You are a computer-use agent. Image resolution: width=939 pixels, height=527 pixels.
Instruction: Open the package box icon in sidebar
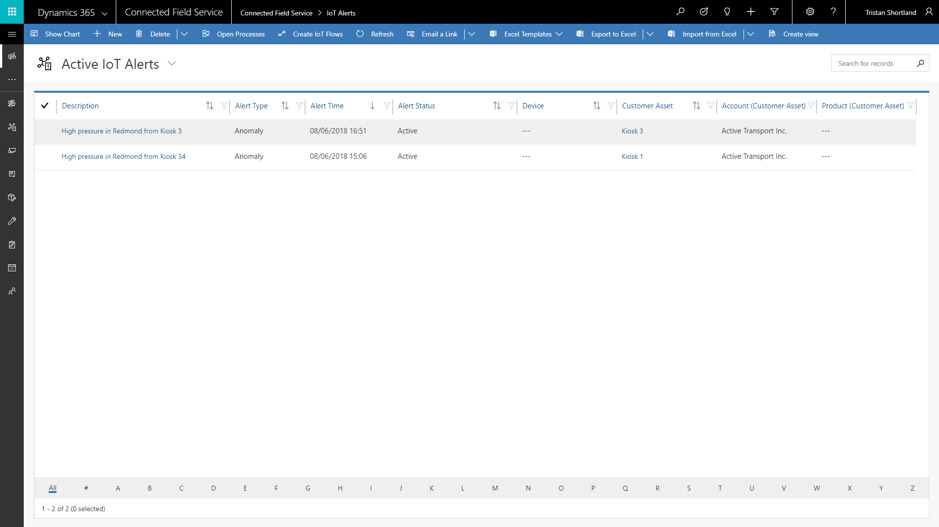[11, 198]
